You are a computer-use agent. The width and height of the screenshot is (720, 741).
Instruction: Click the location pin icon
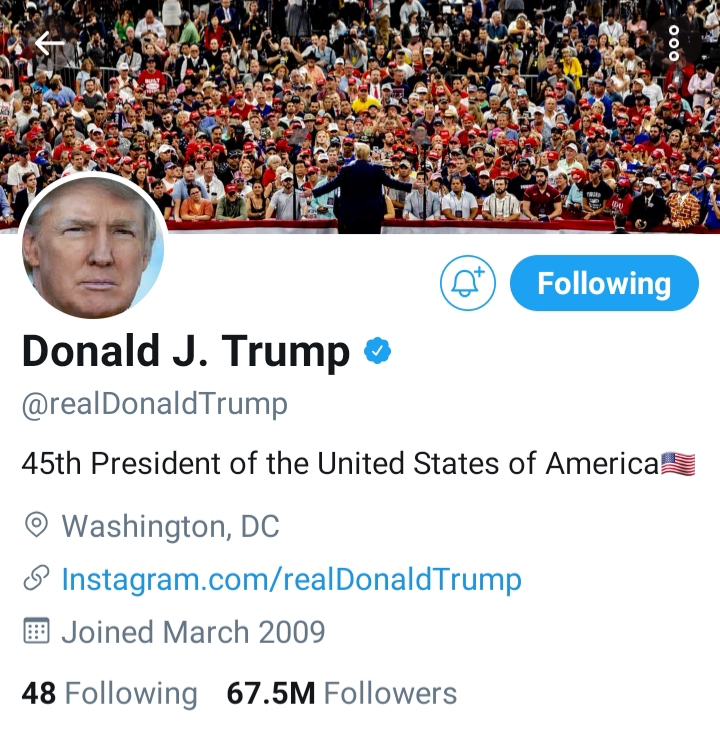(x=36, y=525)
